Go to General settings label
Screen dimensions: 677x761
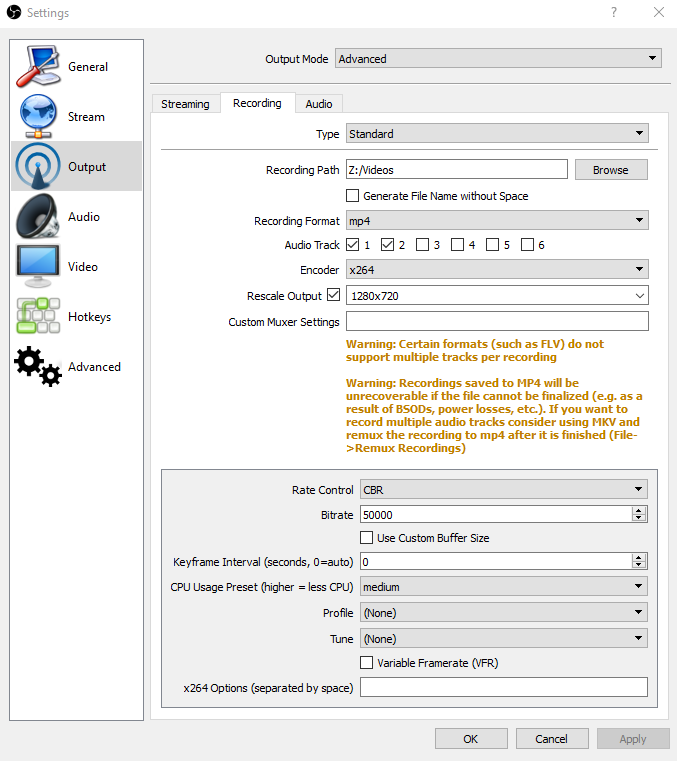88,66
